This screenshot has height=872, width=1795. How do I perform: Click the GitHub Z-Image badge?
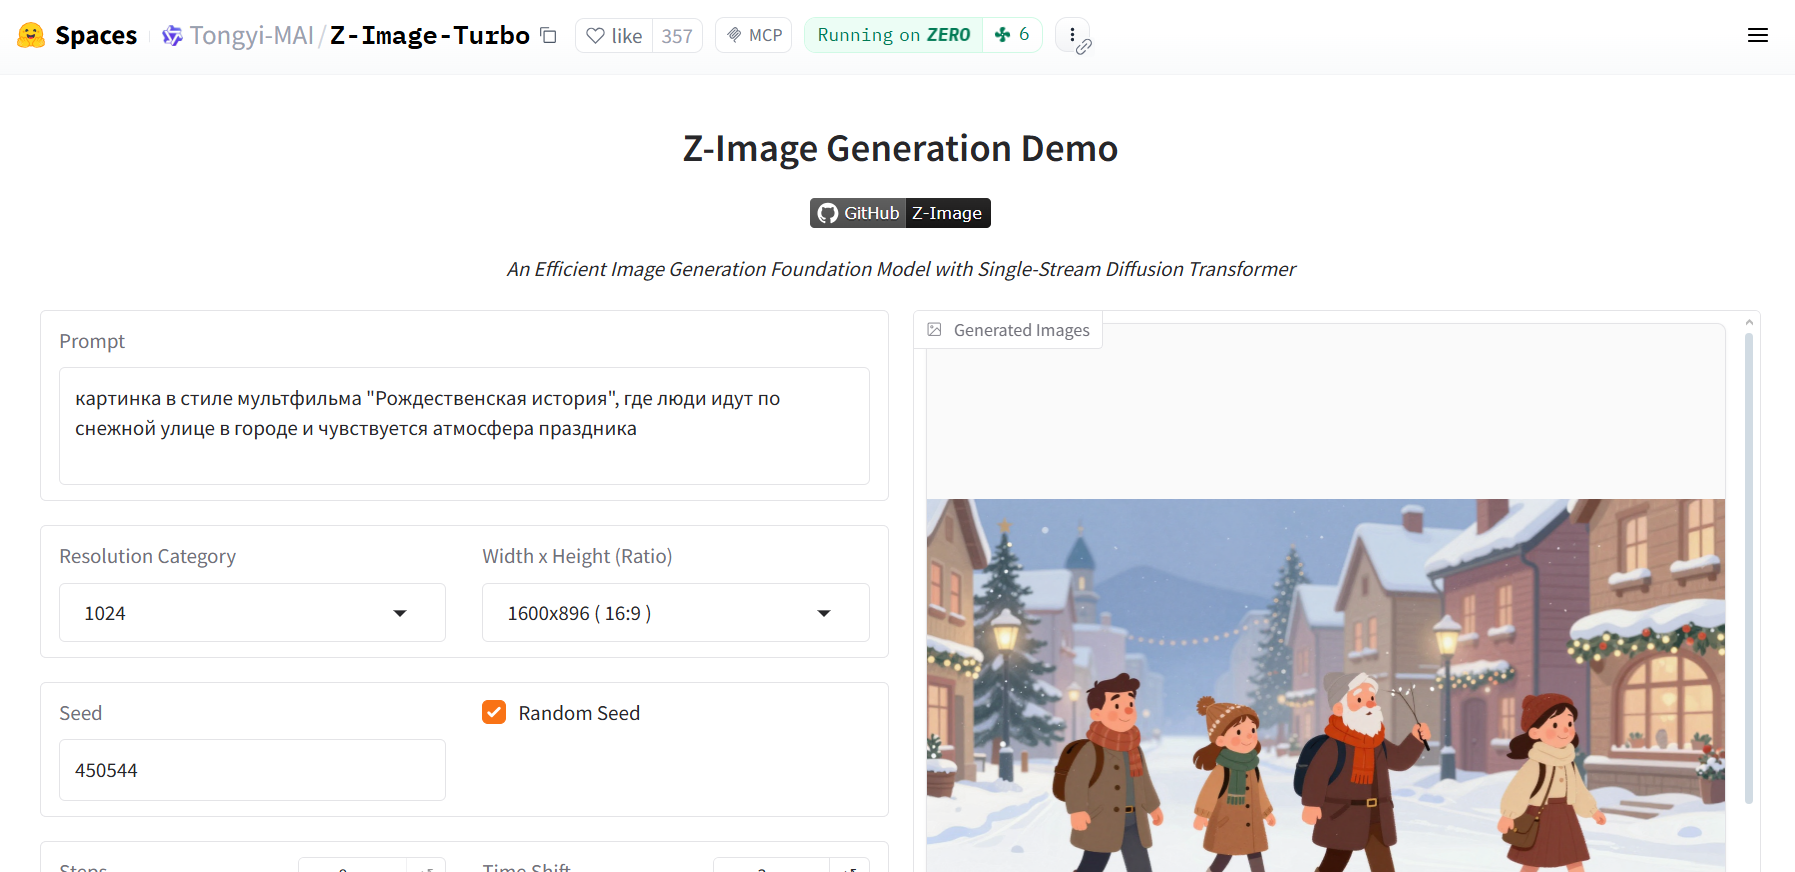coord(899,213)
